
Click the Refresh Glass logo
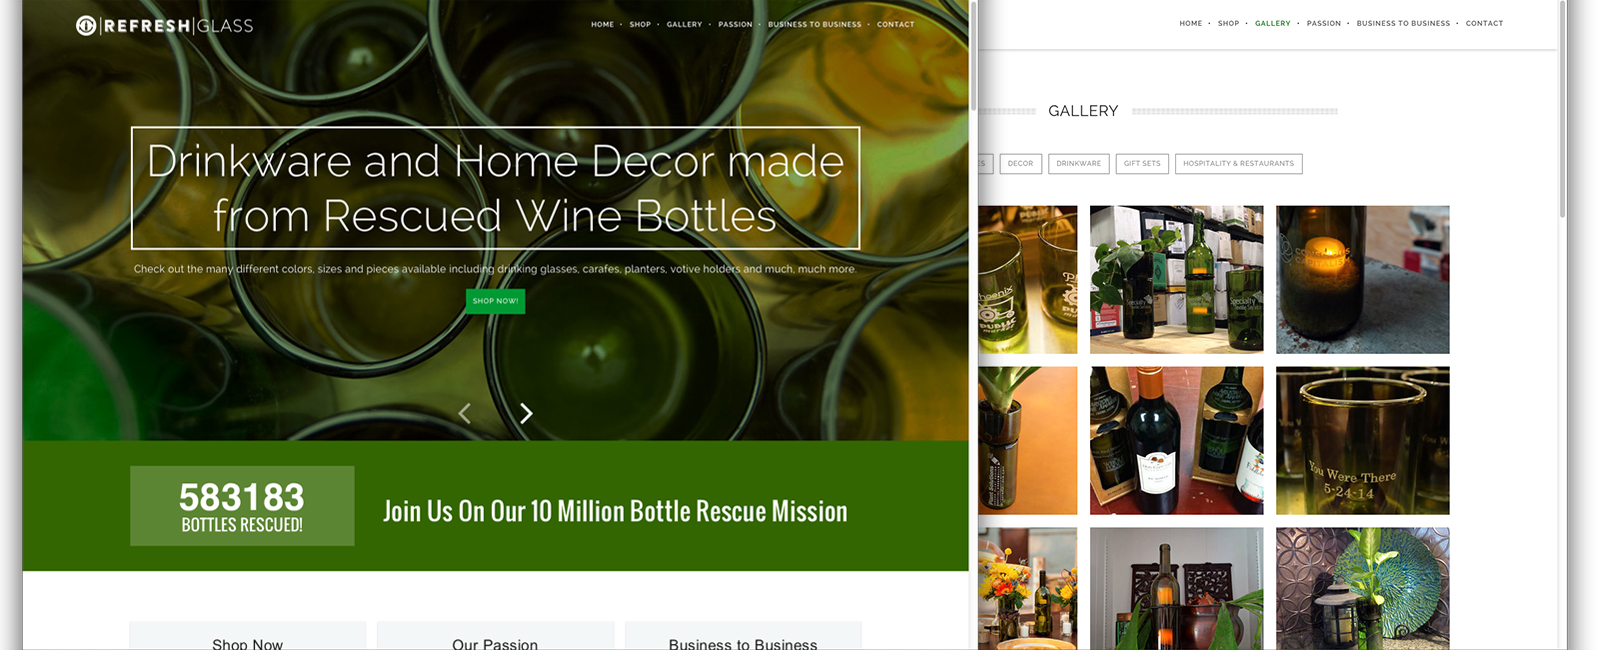point(165,25)
